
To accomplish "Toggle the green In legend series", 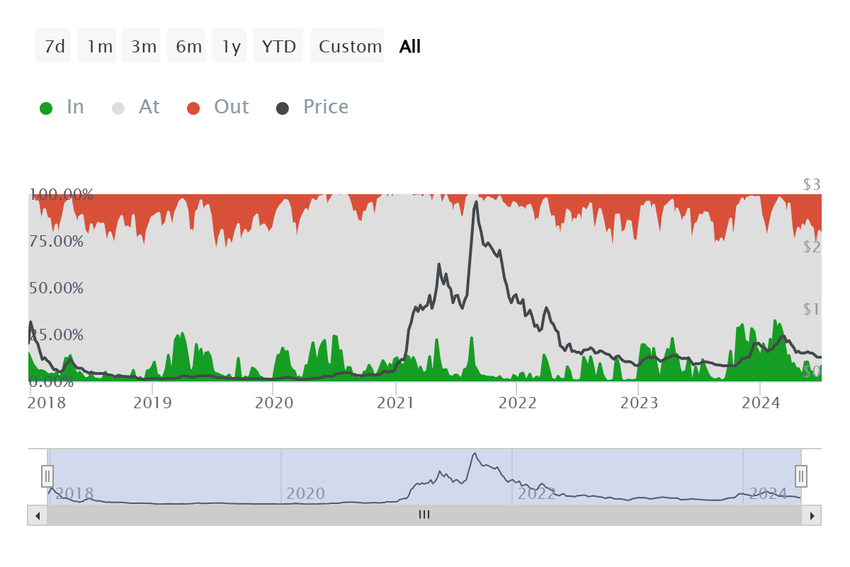I will coord(62,107).
